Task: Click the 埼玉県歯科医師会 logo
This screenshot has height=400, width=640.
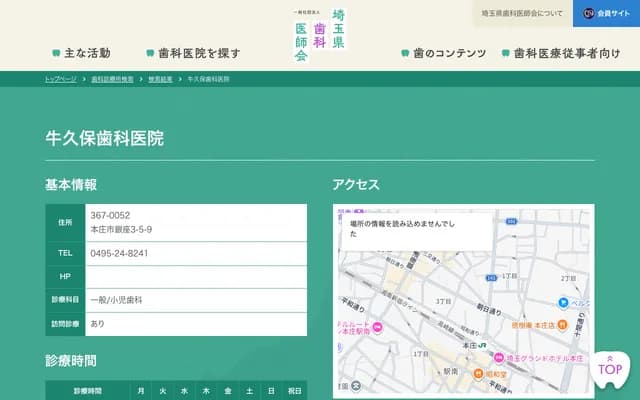Action: 320,35
